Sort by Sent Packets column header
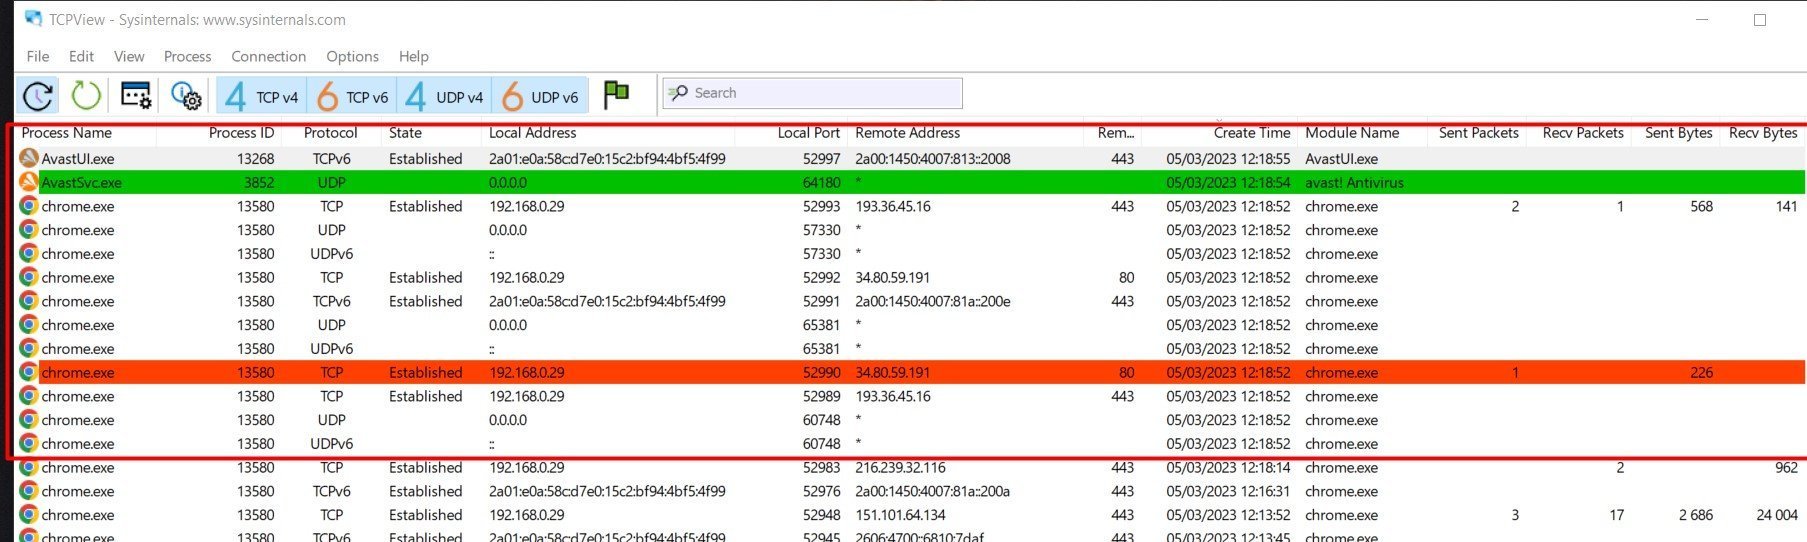The width and height of the screenshot is (1807, 542). point(1478,133)
